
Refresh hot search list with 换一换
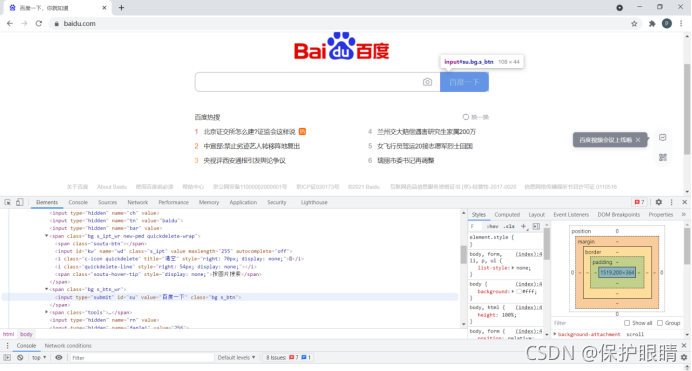[476, 117]
